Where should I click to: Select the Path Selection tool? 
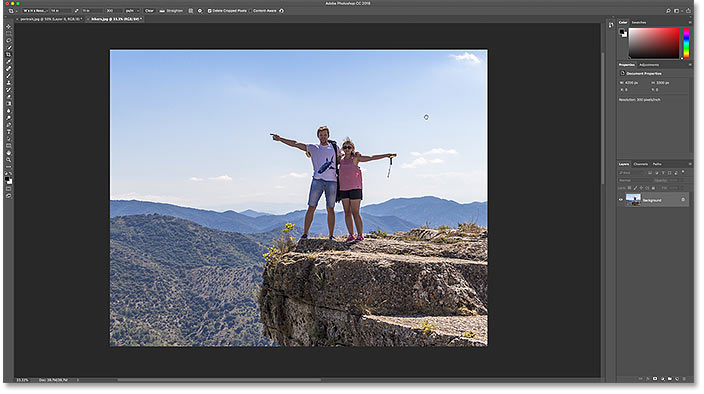point(9,139)
